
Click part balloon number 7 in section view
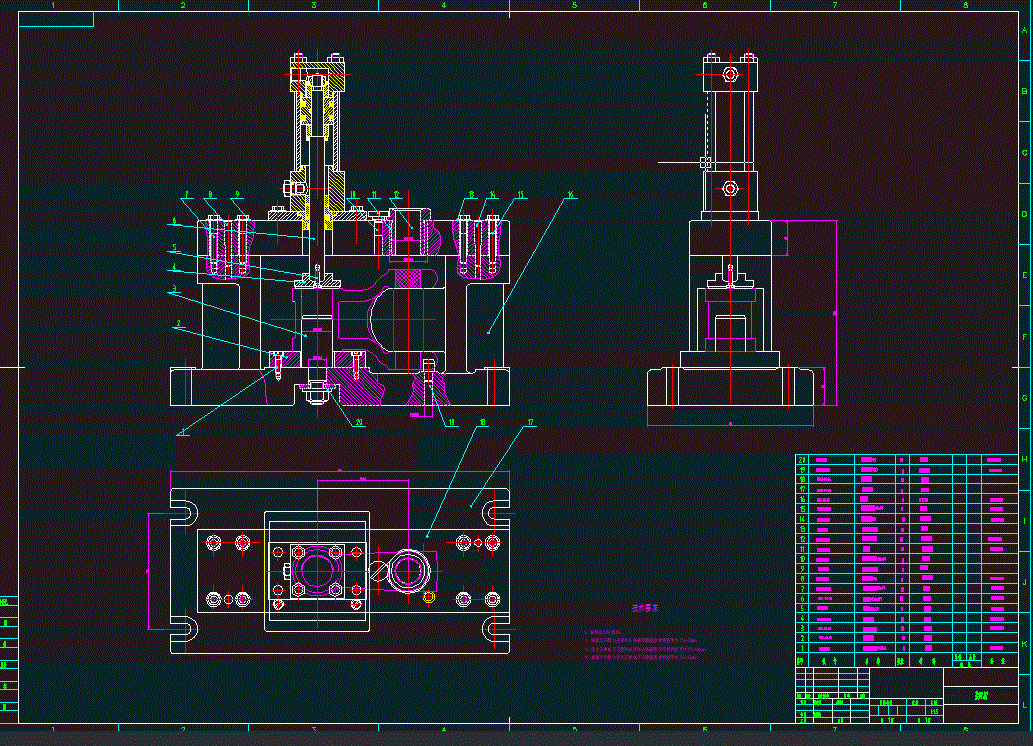[187, 194]
